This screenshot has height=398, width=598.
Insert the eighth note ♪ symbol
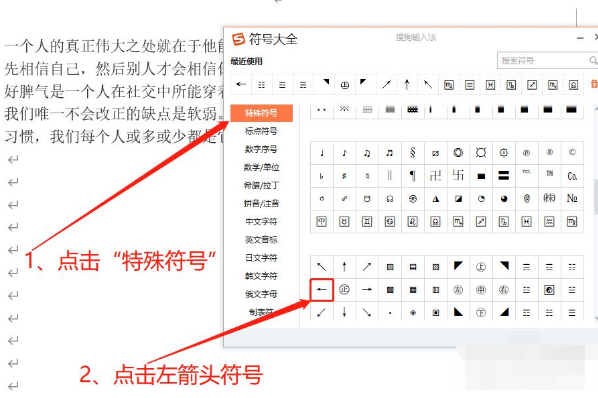click(344, 153)
